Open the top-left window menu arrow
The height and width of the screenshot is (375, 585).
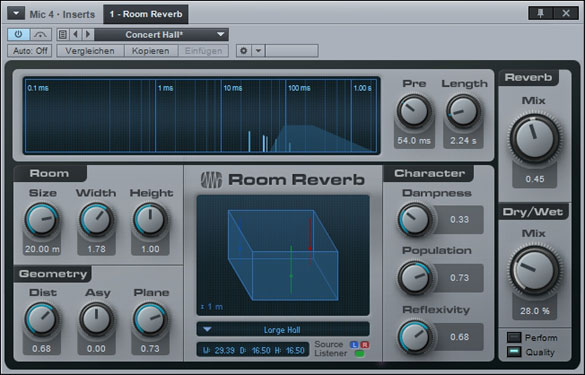(x=16, y=13)
